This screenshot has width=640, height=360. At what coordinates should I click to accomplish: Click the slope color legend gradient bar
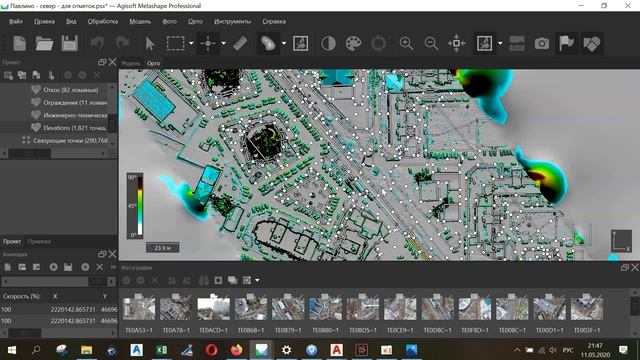(x=139, y=205)
